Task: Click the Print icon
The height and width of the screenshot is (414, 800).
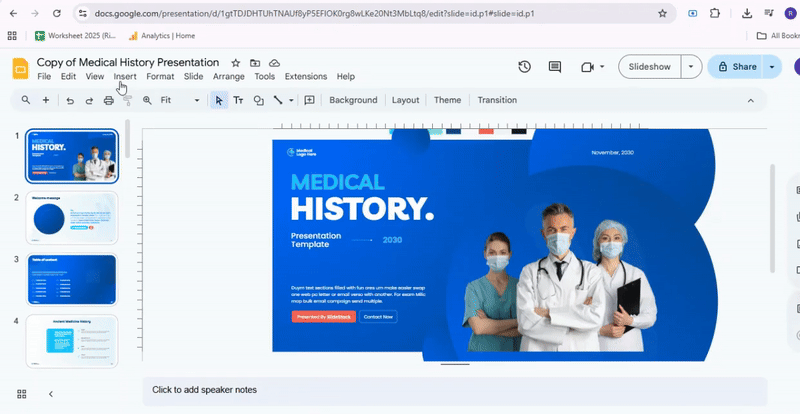Action: click(109, 100)
